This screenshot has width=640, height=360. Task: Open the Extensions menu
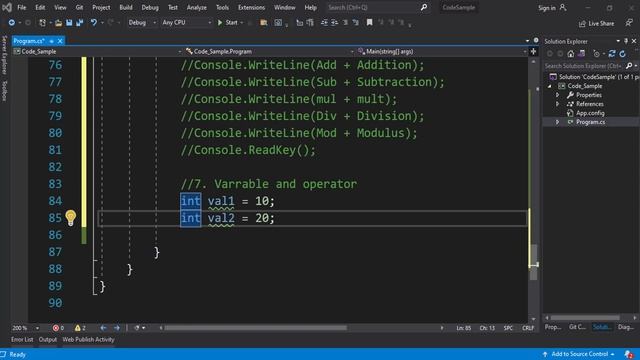pyautogui.click(x=251, y=7)
